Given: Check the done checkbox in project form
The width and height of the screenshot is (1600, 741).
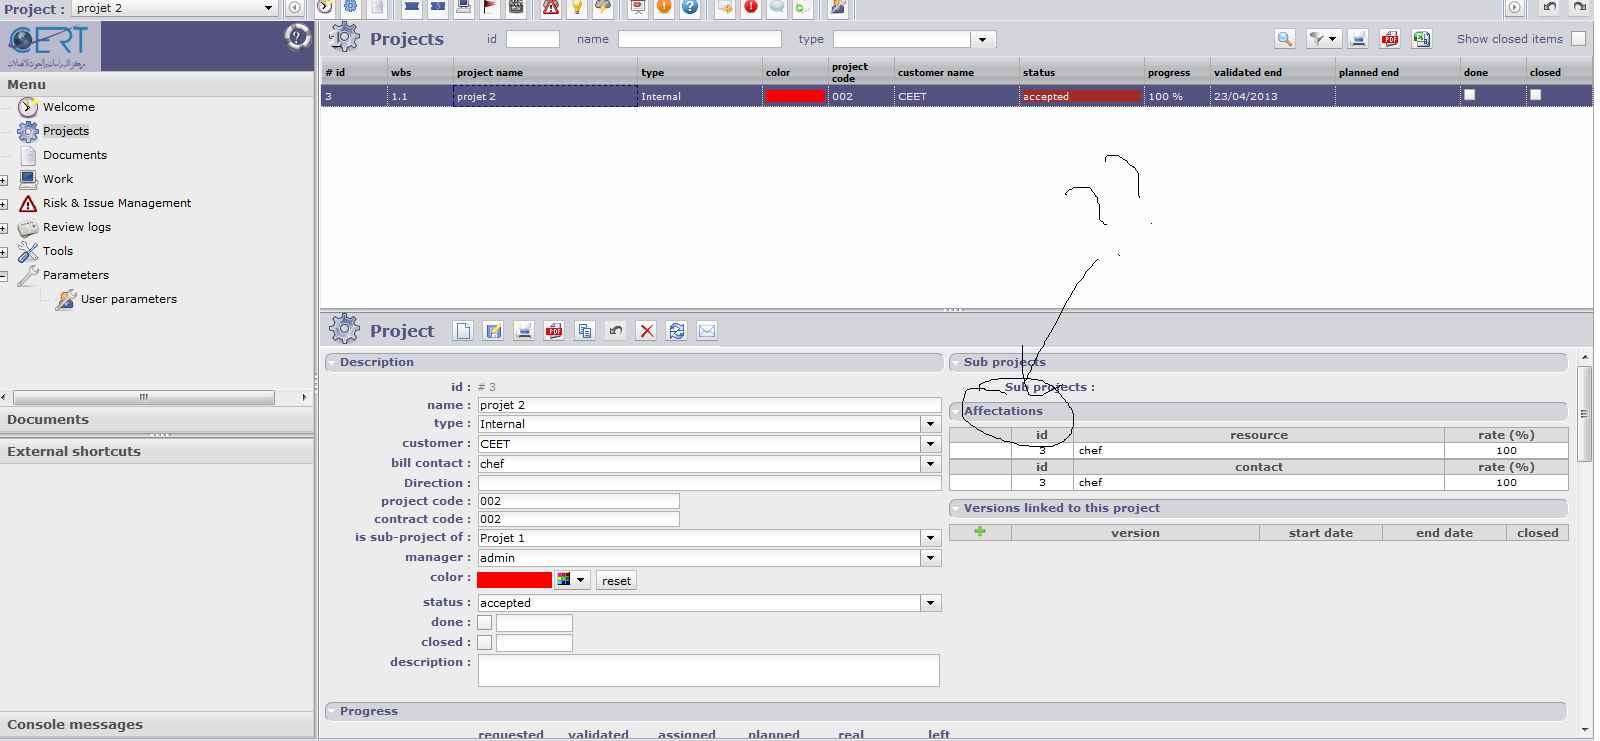Looking at the screenshot, I should 485,623.
